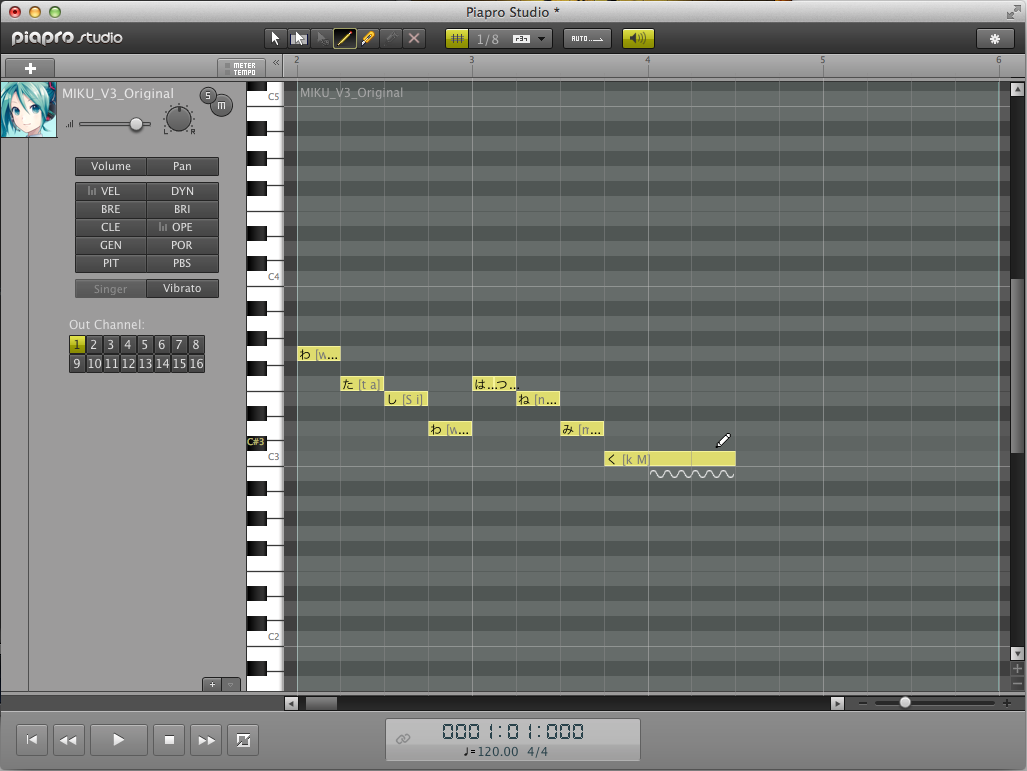Click the Miku singer avatar thumbnail
1027x771 pixels.
tap(29, 109)
